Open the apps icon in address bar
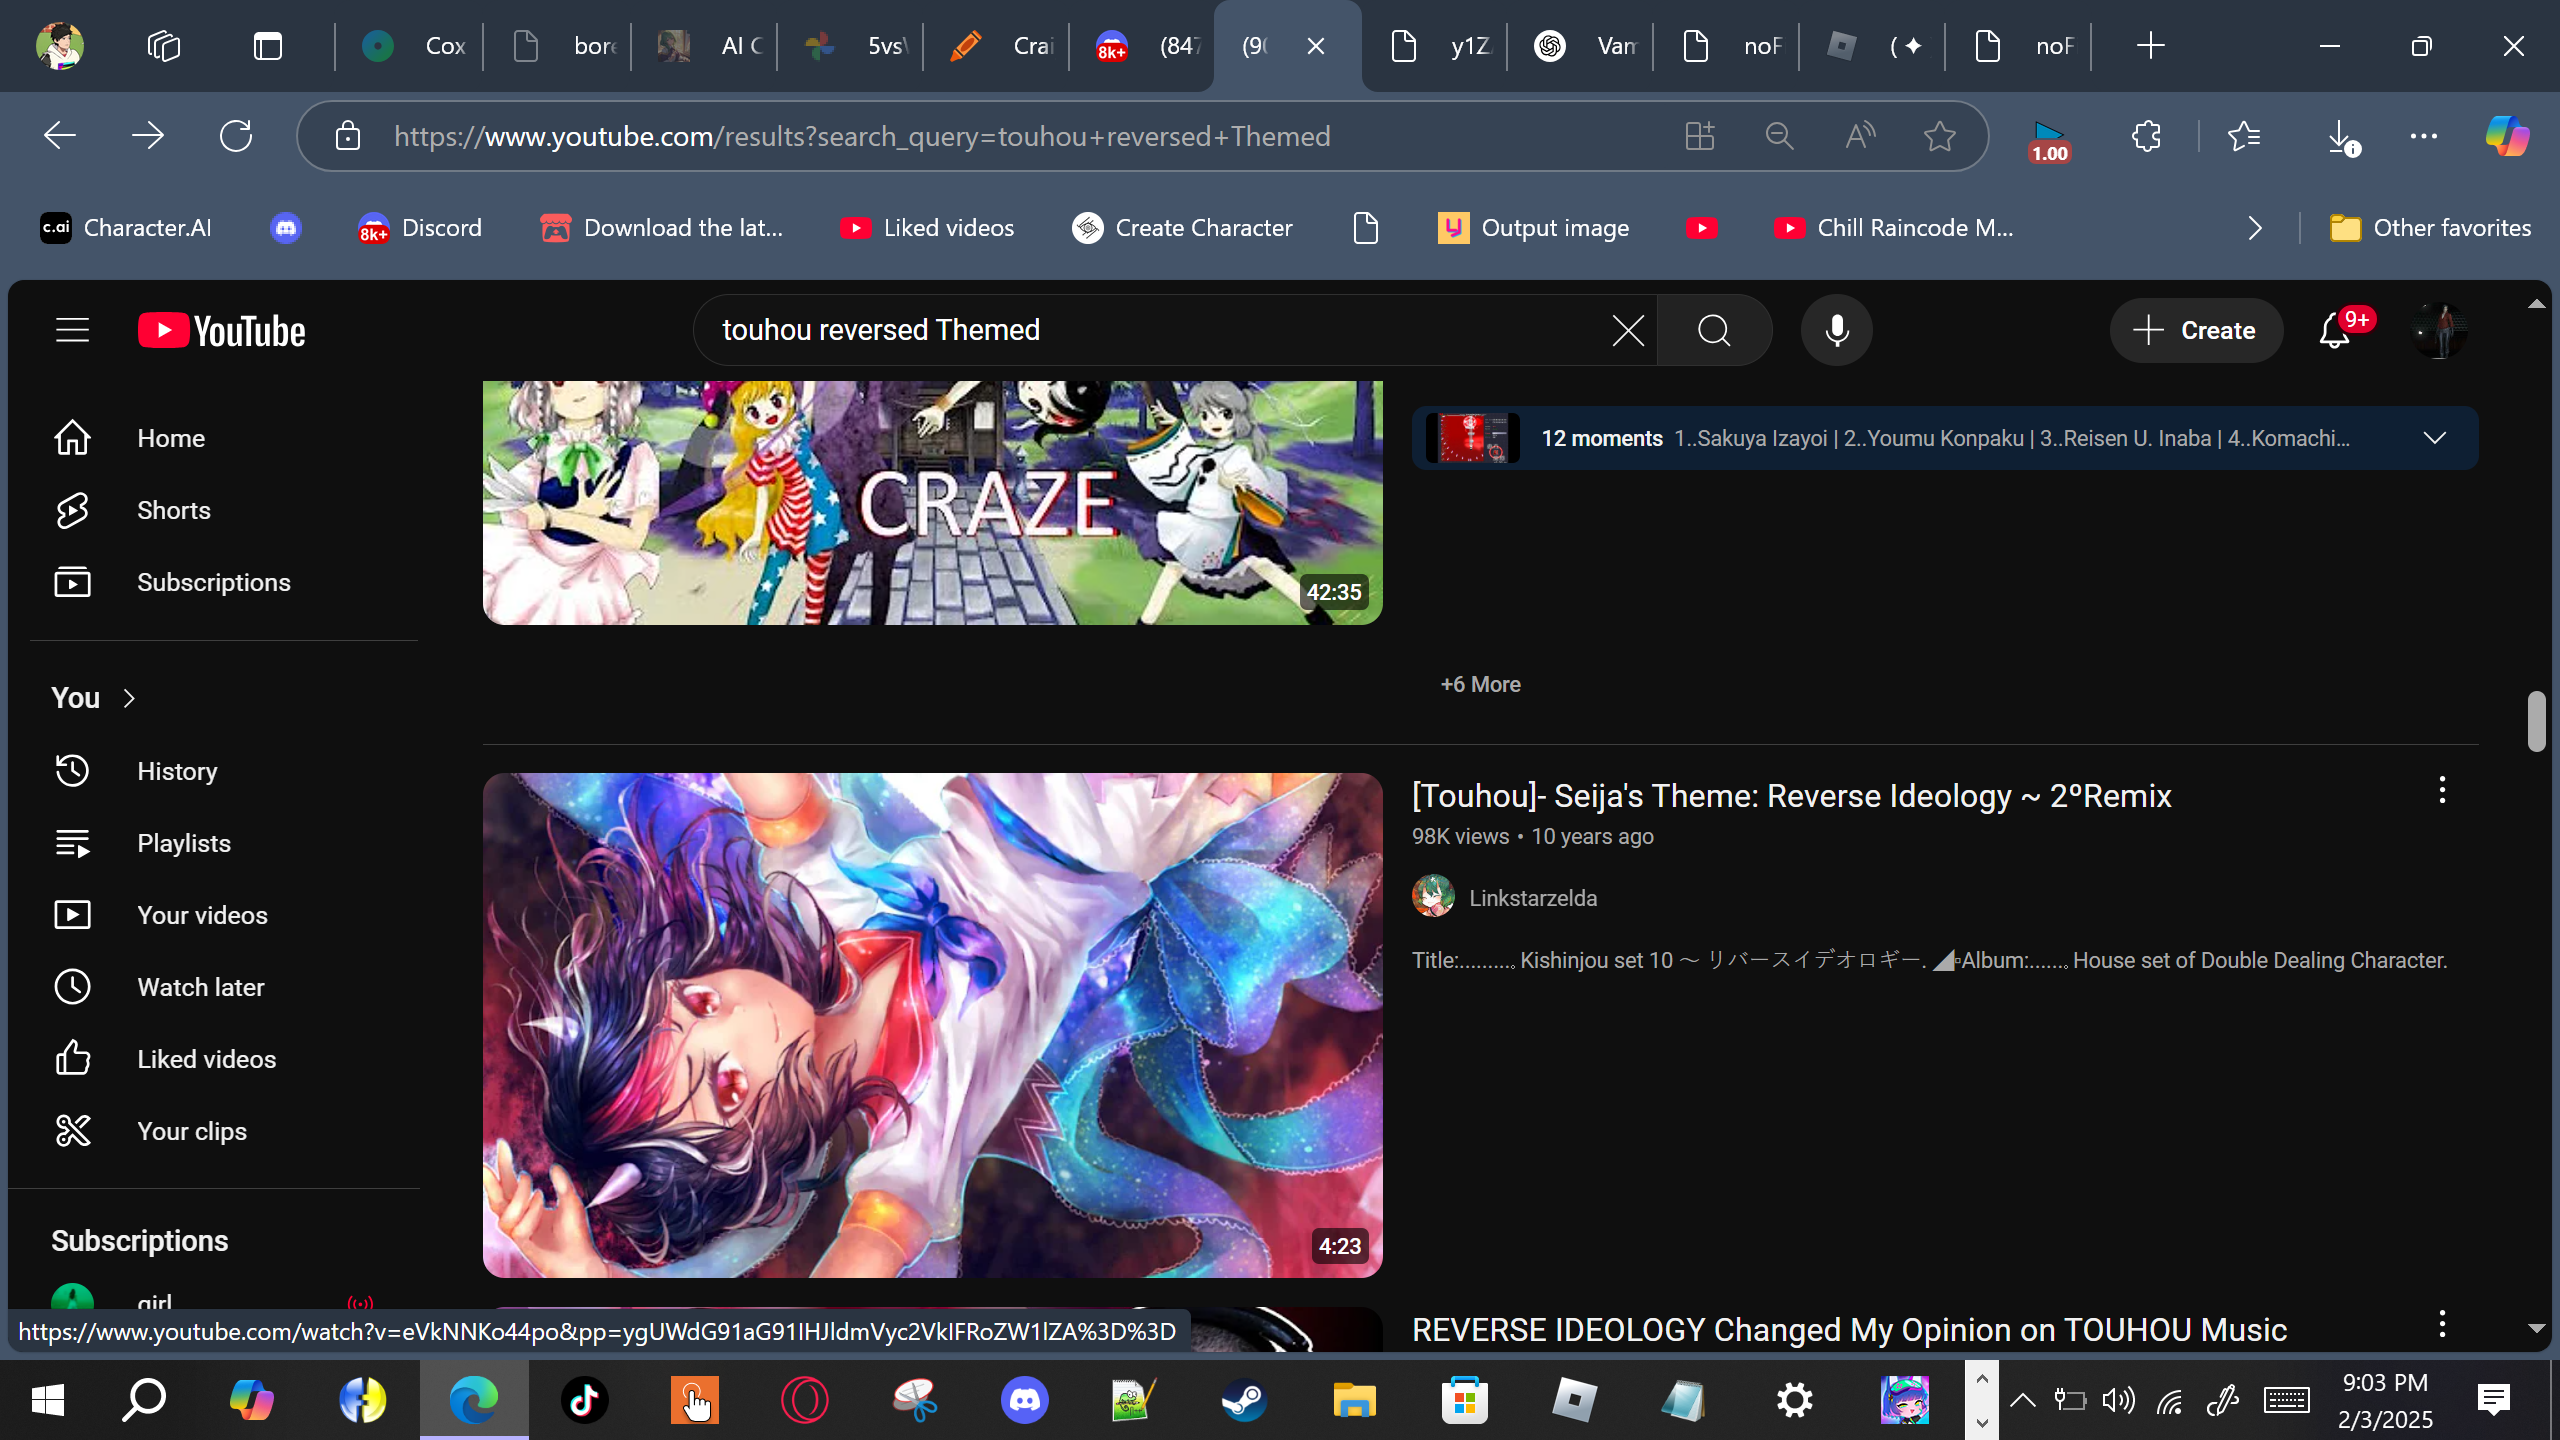 (1700, 136)
